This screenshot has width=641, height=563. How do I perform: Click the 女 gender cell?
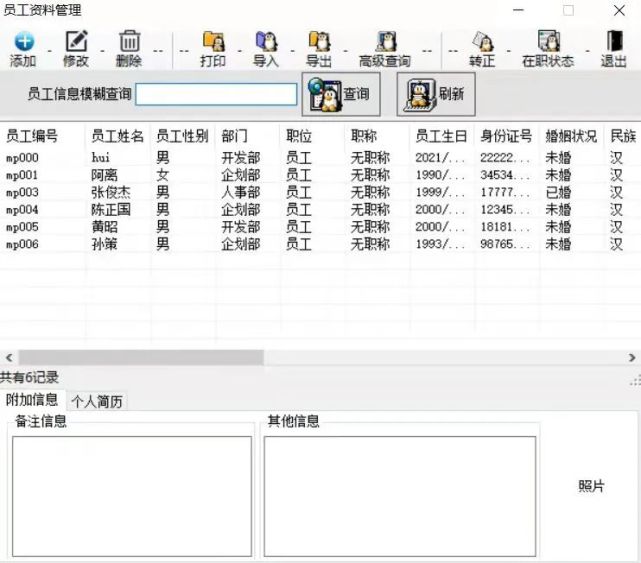click(x=162, y=175)
